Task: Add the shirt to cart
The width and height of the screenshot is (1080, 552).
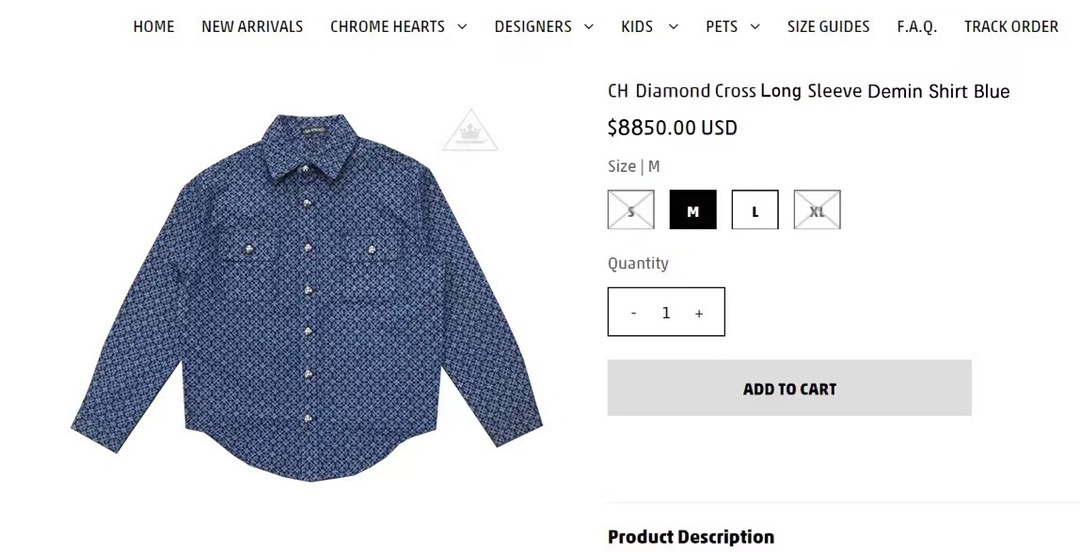Action: tap(789, 388)
